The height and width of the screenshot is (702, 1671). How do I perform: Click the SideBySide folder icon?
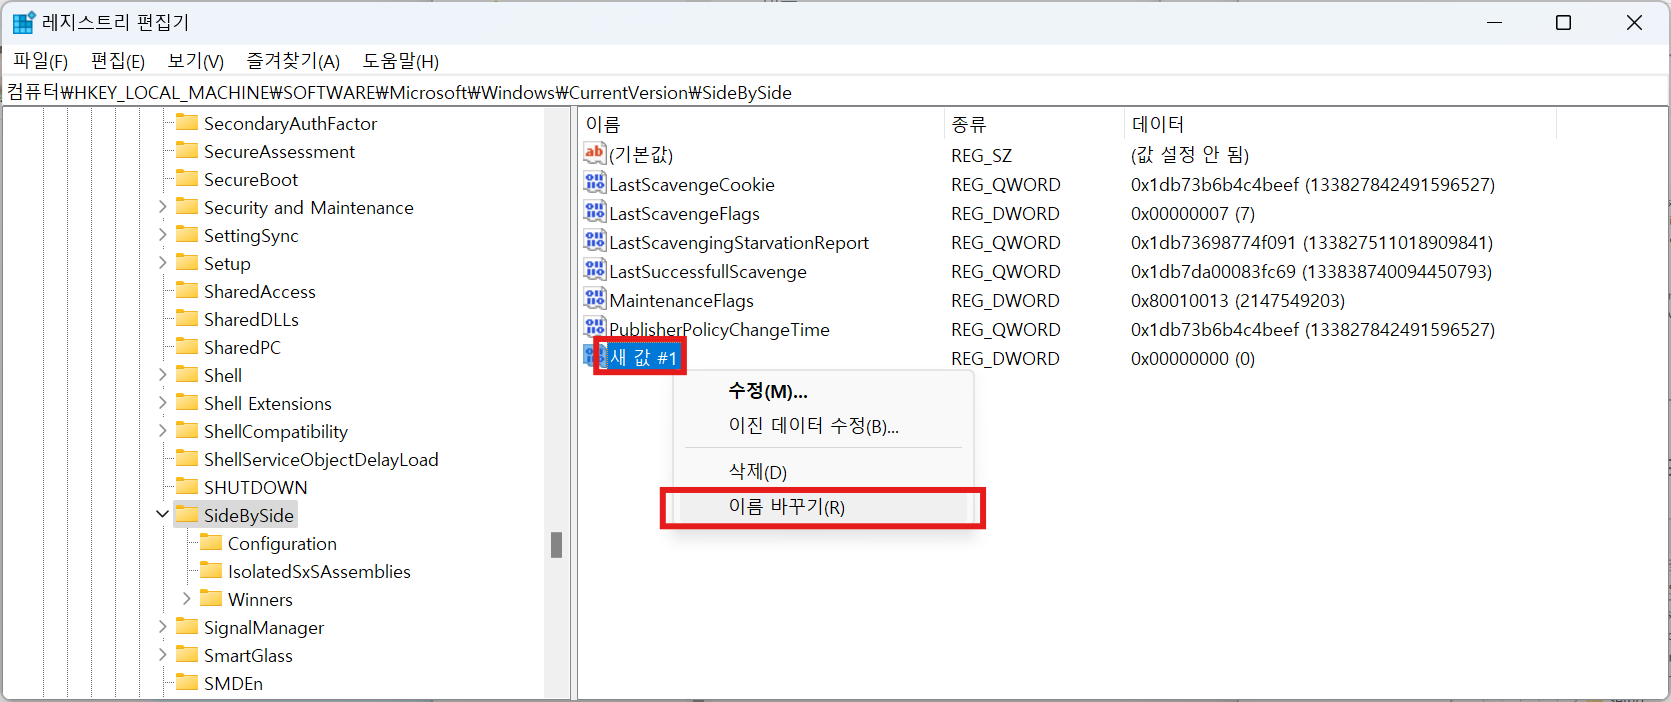pyautogui.click(x=187, y=515)
